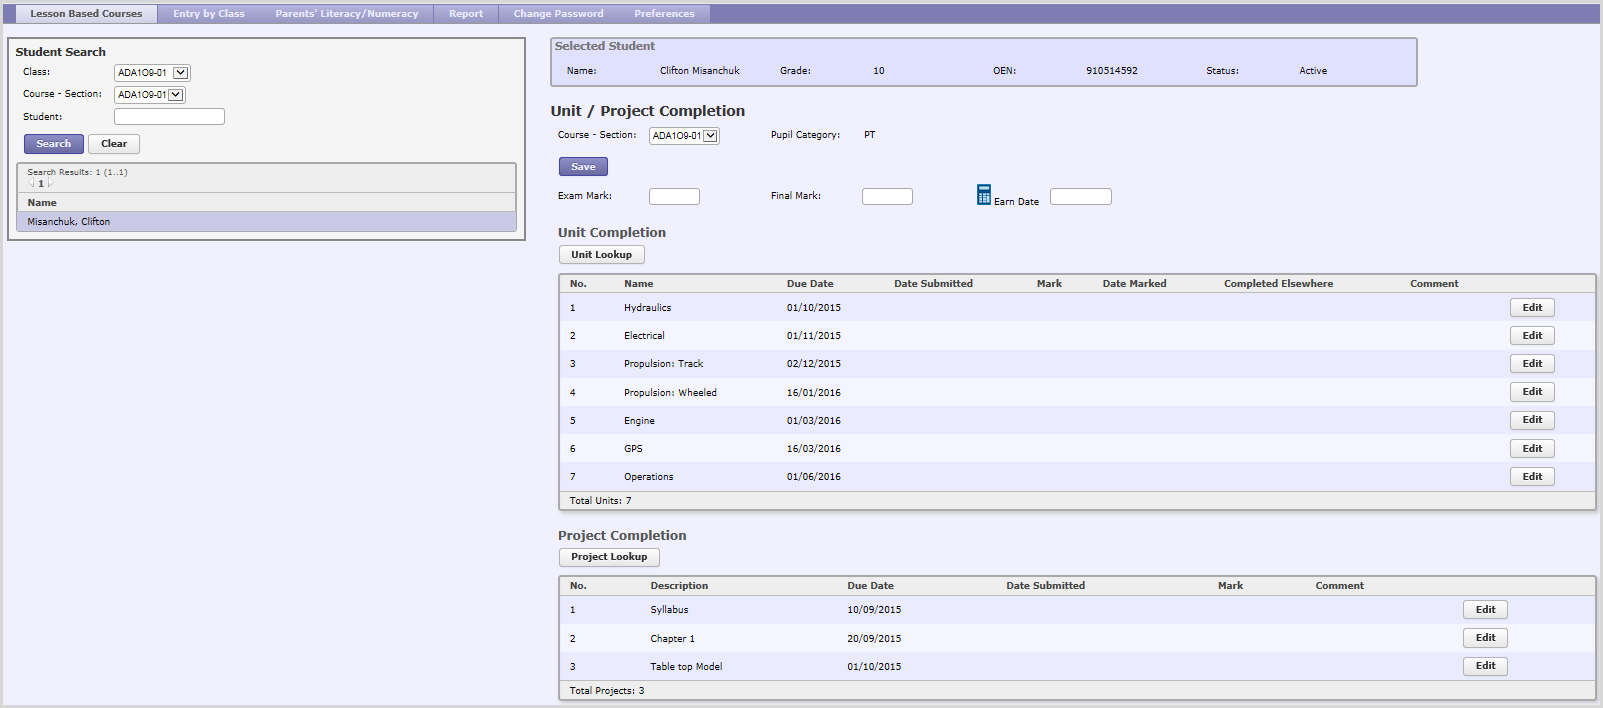
Task: Expand the Course - Section dropdown in Student Search
Action: [176, 95]
